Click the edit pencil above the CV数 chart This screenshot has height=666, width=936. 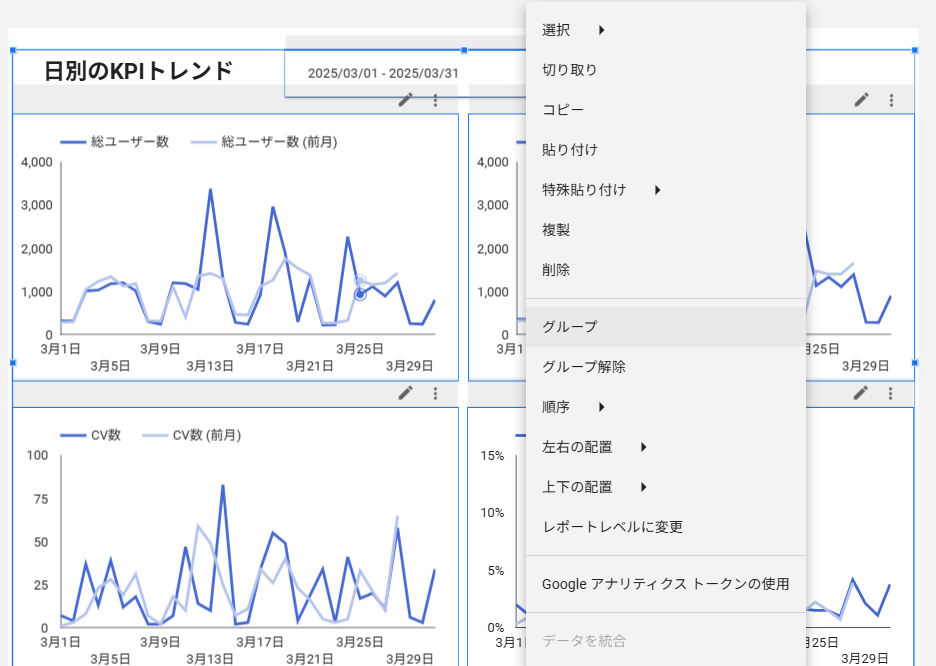405,393
